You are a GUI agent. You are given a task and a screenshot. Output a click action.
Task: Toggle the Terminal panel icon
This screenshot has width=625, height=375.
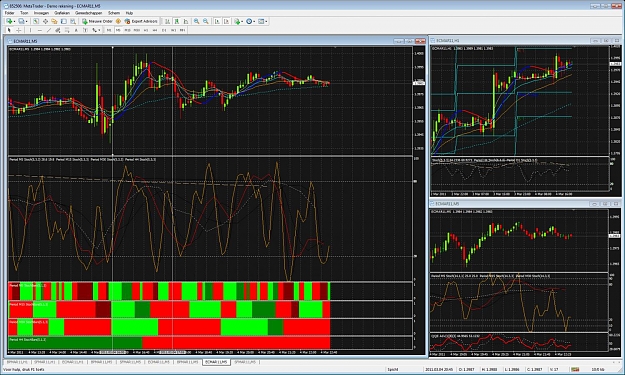coord(64,21)
